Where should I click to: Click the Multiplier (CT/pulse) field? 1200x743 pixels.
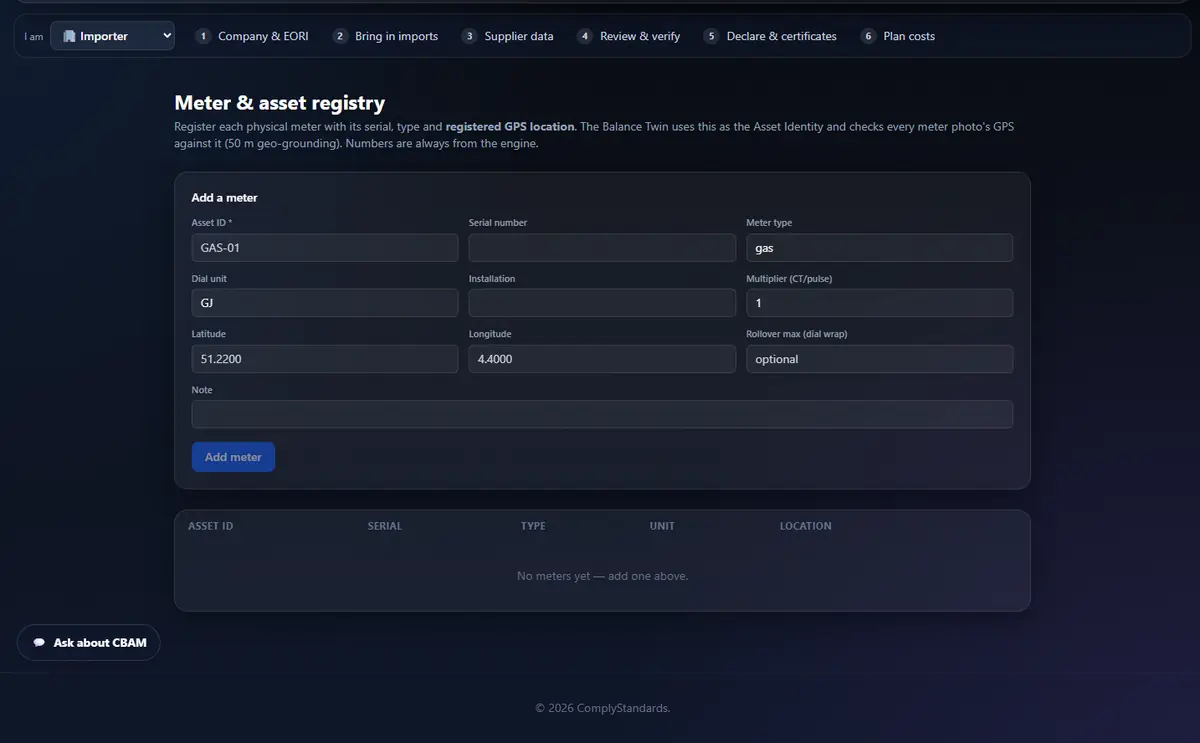(x=880, y=303)
